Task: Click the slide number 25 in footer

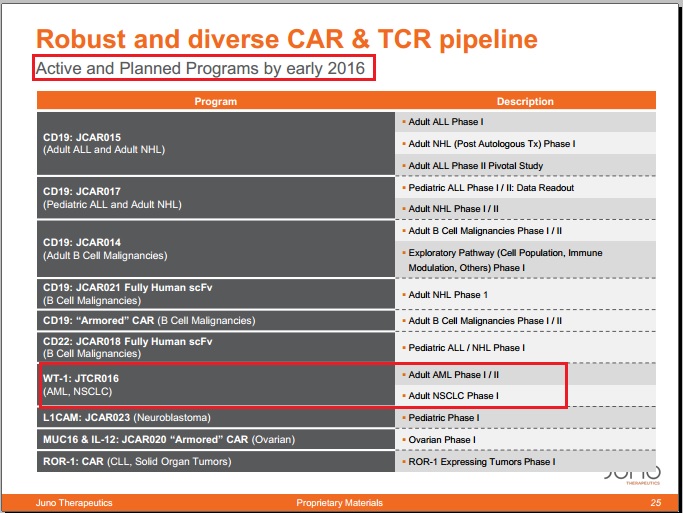Action: pyautogui.click(x=655, y=502)
